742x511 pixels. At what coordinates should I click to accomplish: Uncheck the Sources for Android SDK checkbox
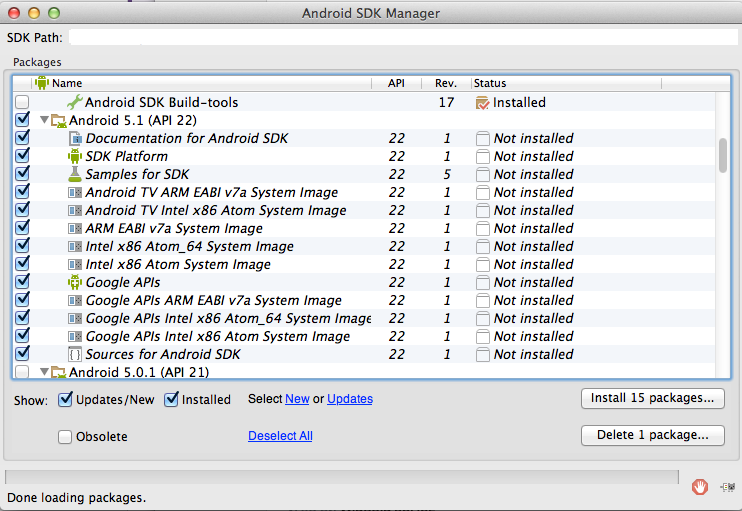[x=22, y=353]
